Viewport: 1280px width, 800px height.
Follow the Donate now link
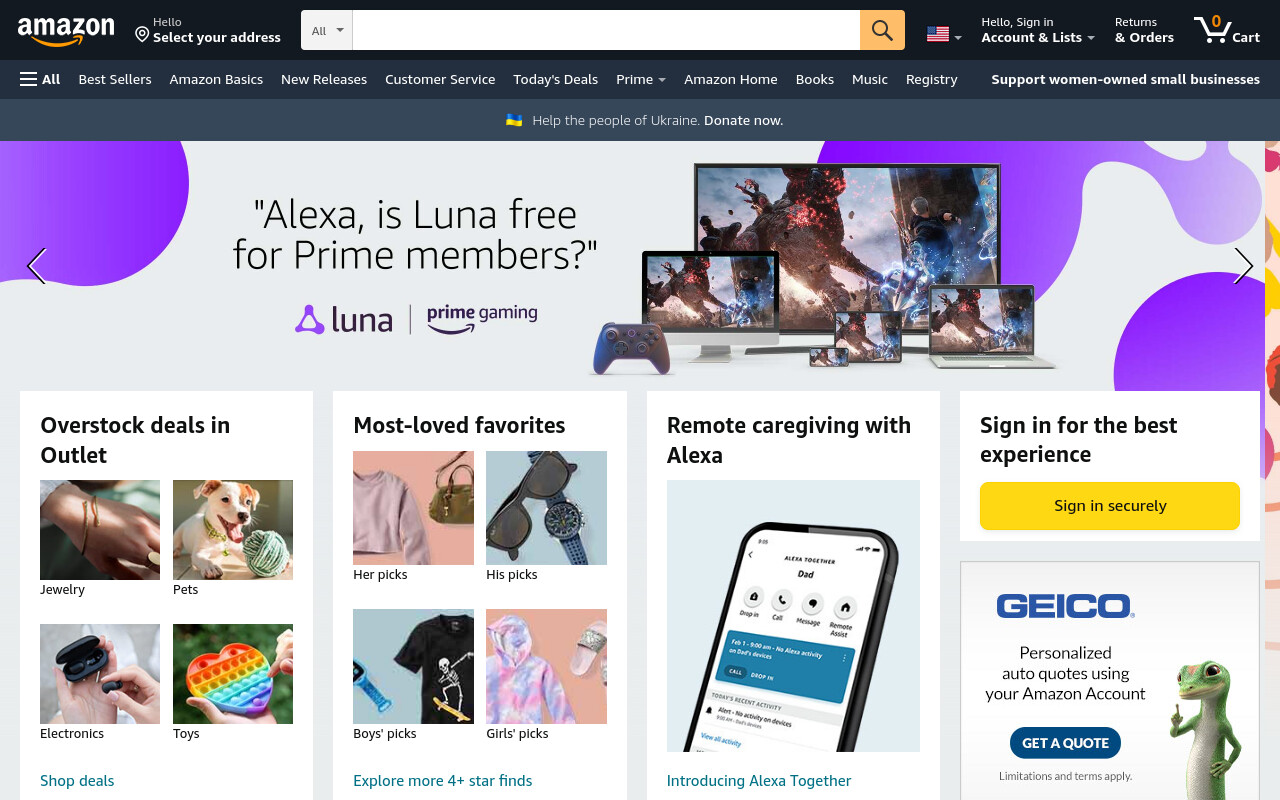(x=743, y=120)
